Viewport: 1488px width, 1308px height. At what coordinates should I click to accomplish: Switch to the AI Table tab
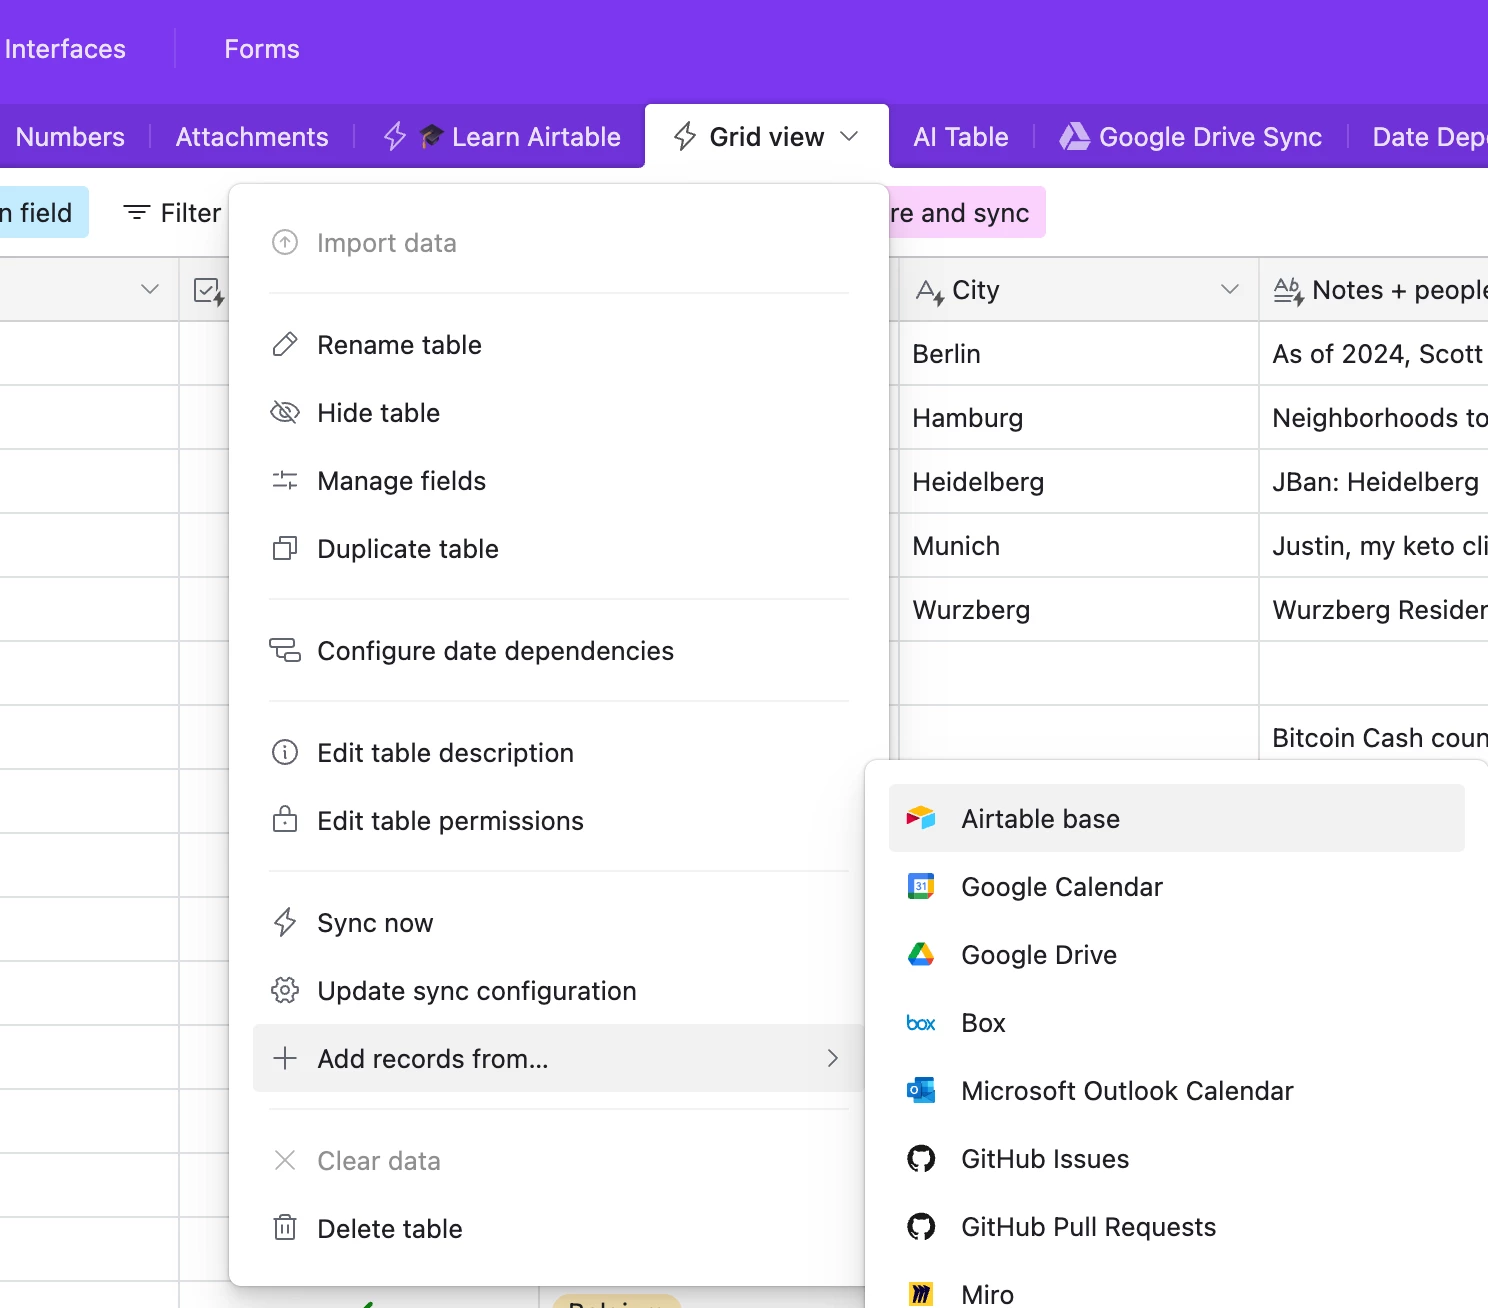[961, 136]
